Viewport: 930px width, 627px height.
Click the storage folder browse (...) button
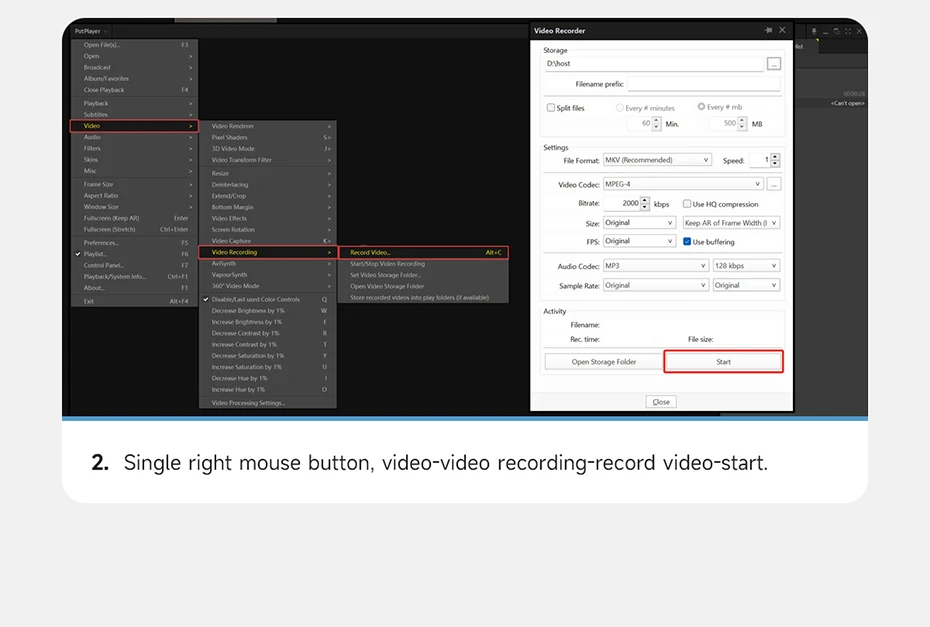tap(773, 63)
